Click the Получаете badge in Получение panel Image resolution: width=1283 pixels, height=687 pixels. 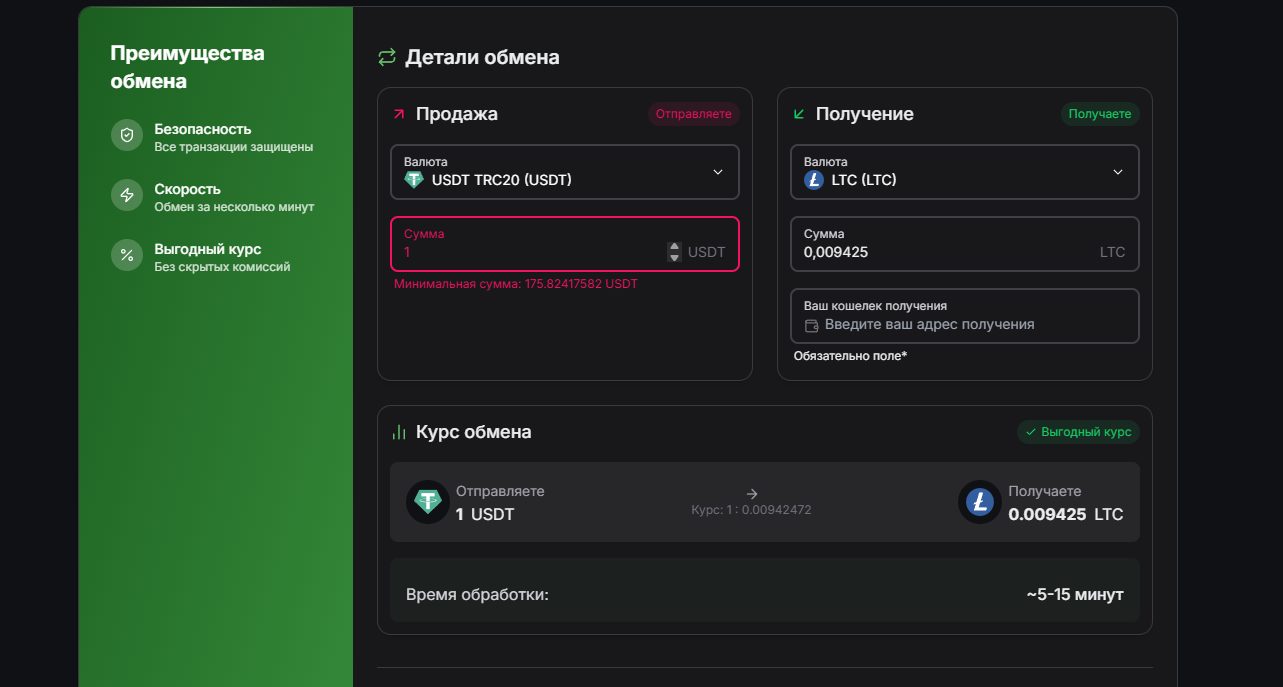1099,114
